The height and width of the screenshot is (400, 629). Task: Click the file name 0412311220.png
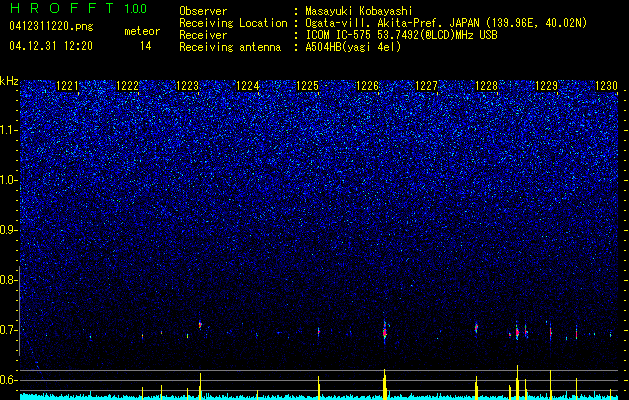[51, 27]
